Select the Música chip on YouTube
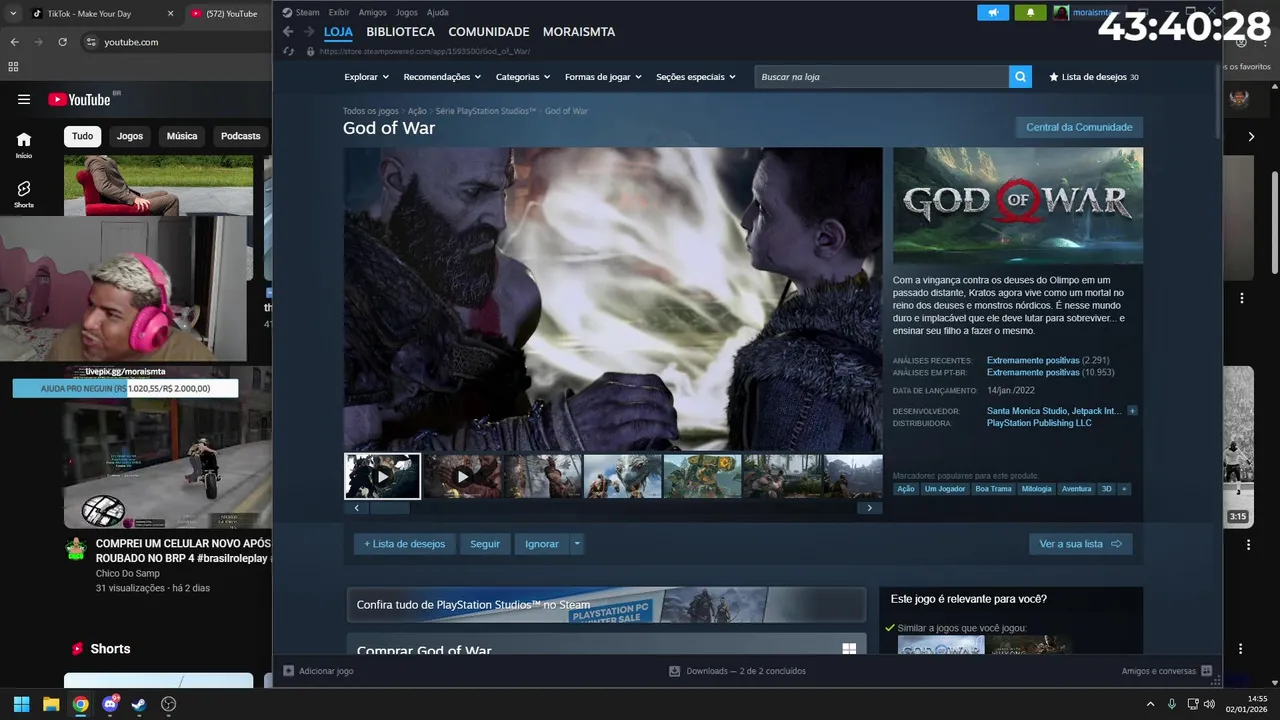 182,136
